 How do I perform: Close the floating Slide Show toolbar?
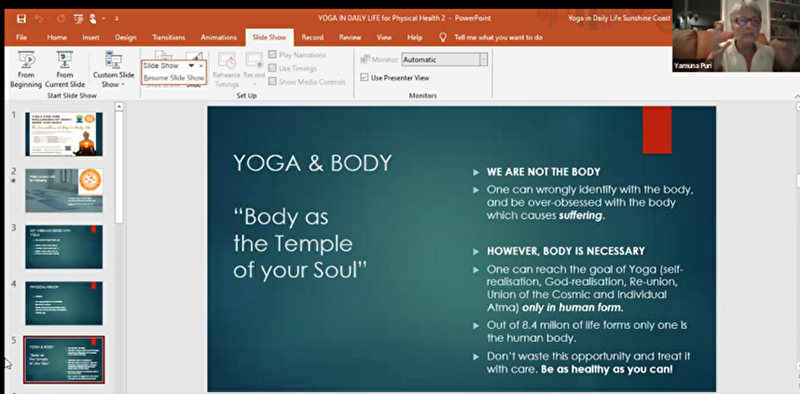click(x=201, y=65)
